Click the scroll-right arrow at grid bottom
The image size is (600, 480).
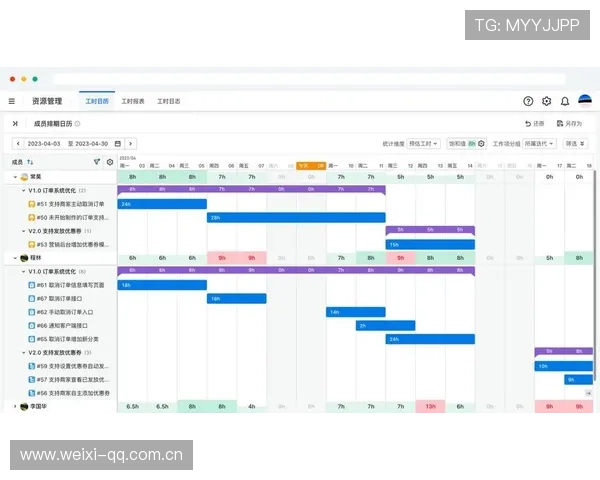(588, 393)
